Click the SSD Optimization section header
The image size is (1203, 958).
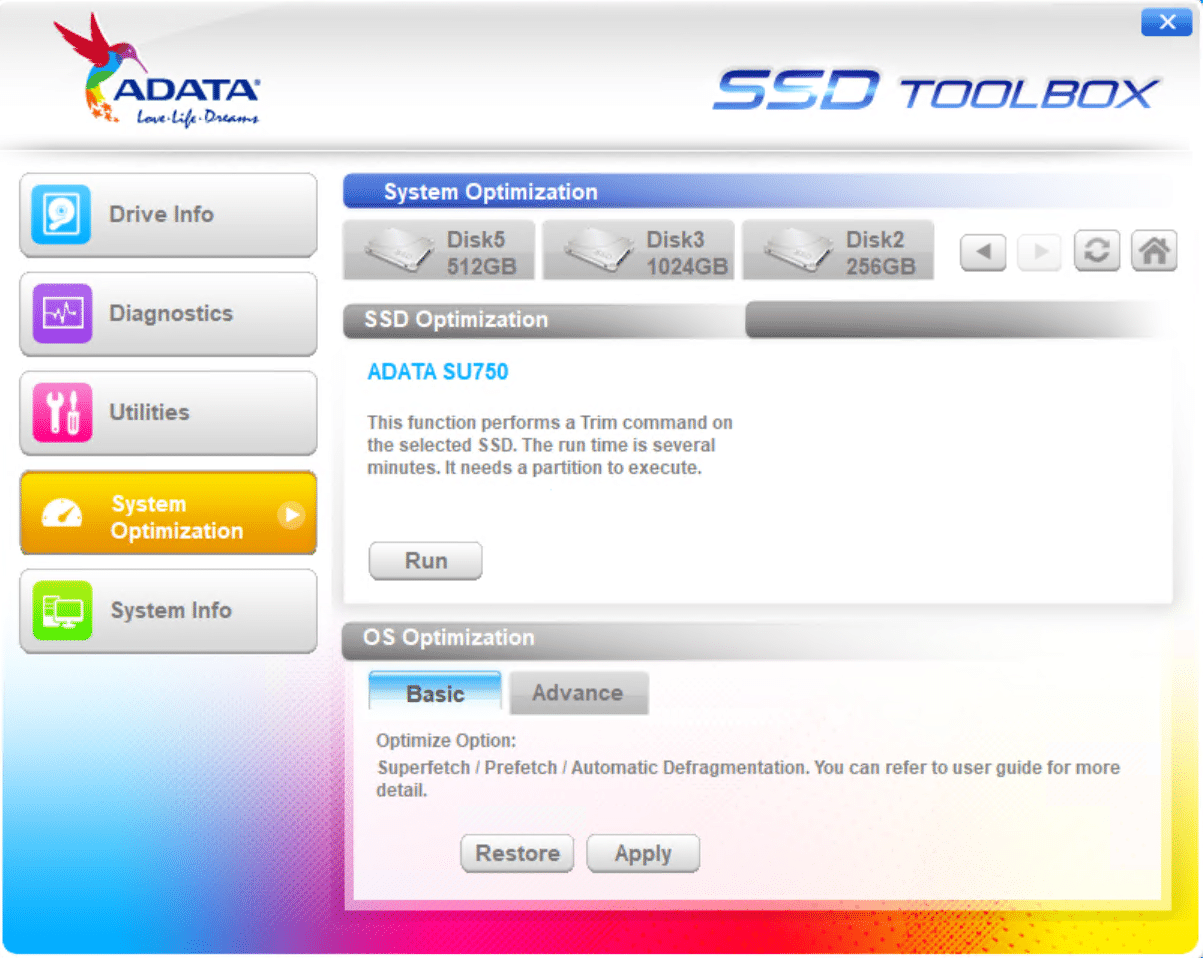[x=456, y=320]
